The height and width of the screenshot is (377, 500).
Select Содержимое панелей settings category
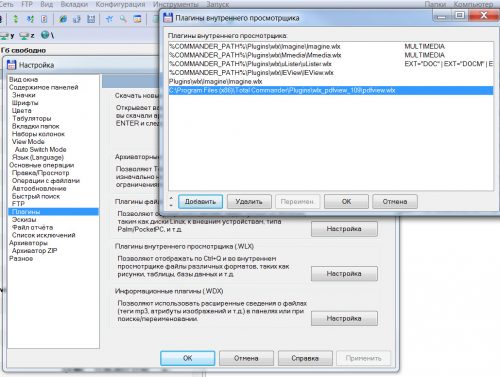(44, 87)
